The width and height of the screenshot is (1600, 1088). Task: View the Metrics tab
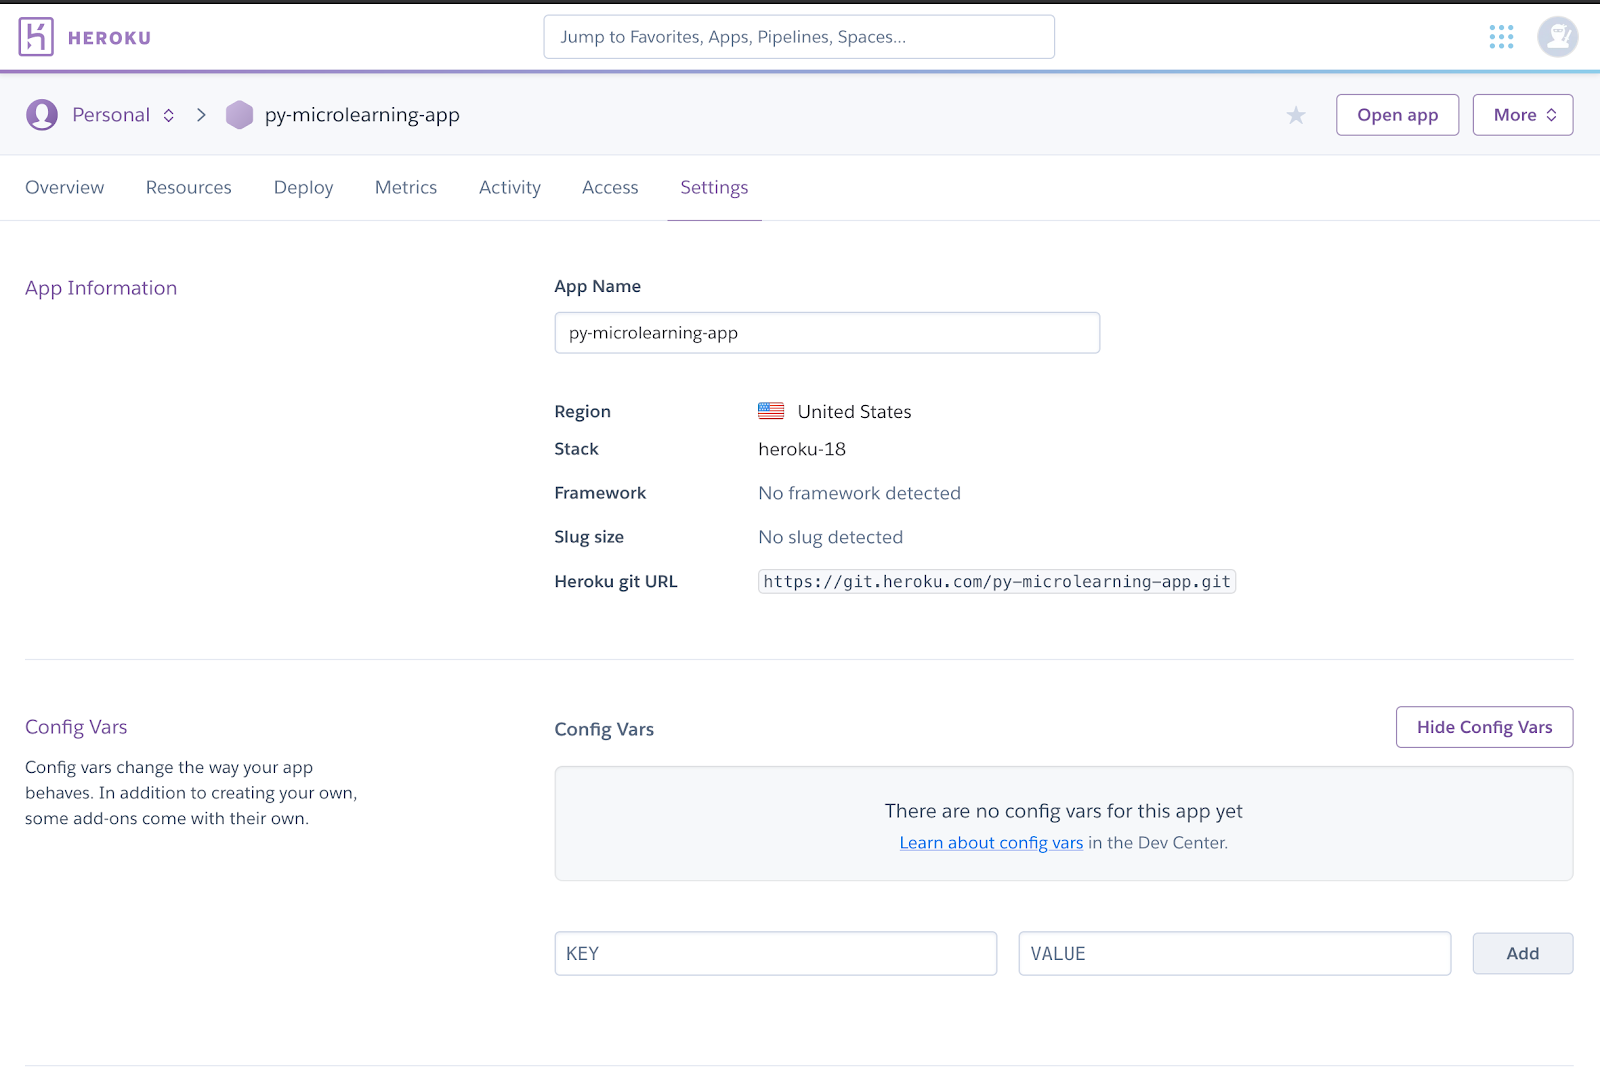click(x=406, y=187)
